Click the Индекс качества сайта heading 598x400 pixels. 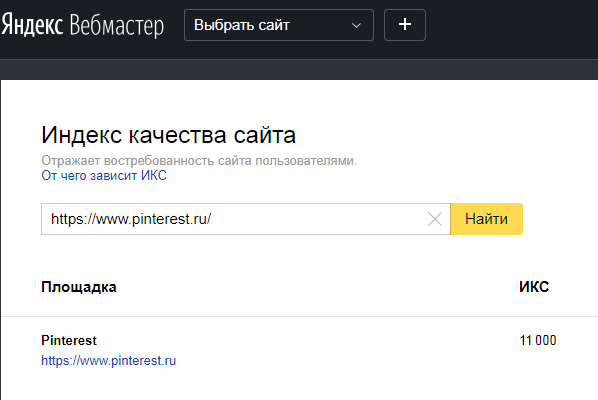(x=169, y=135)
